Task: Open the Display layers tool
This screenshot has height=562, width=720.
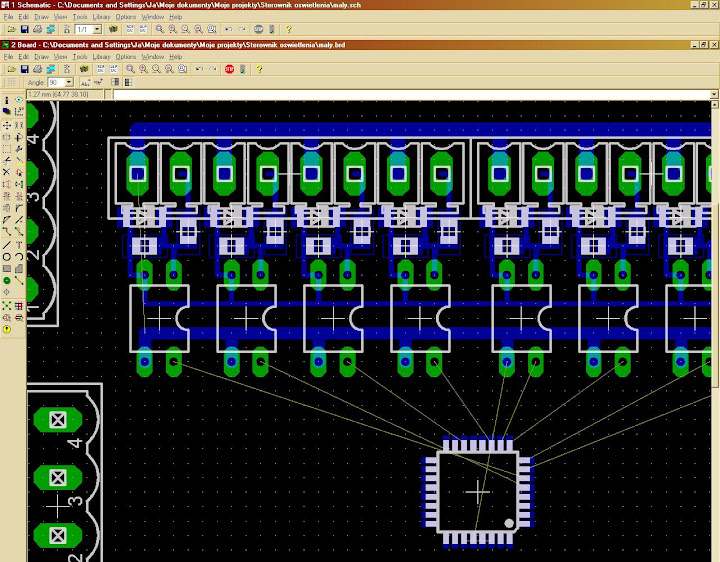Action: click(x=6, y=111)
